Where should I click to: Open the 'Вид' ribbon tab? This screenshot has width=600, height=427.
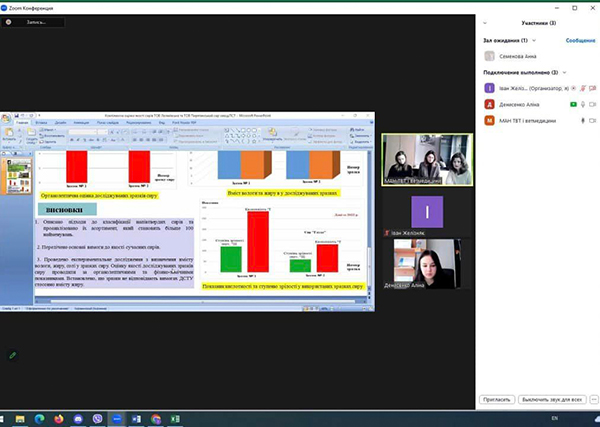162,123
